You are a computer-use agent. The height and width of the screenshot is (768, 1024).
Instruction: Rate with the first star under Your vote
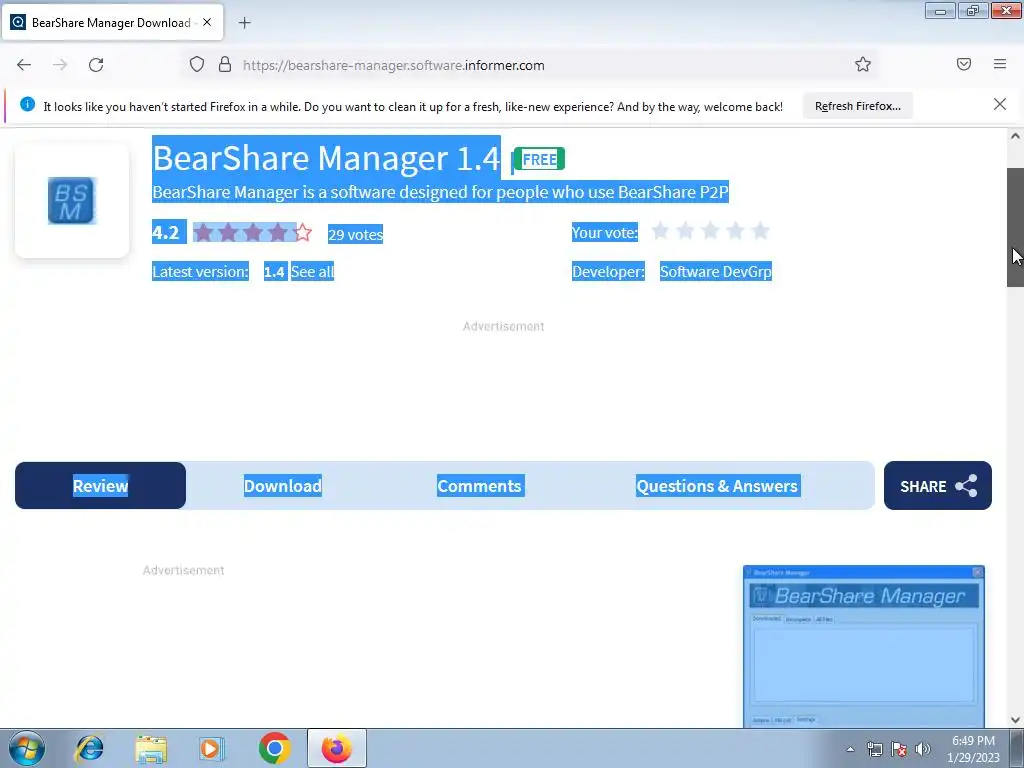[660, 231]
